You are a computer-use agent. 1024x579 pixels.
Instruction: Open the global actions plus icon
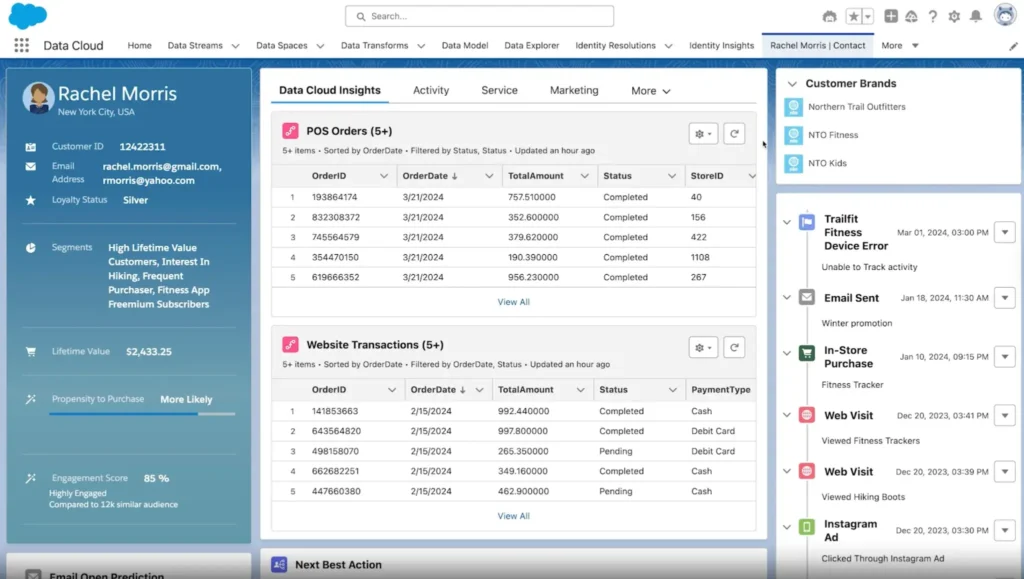(x=891, y=16)
